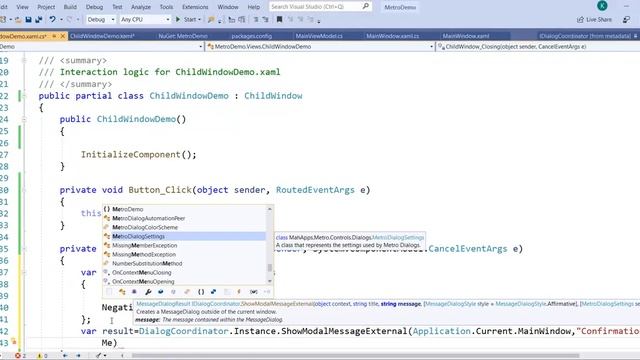
Task: Open the Tools menu
Action: click(166, 7)
